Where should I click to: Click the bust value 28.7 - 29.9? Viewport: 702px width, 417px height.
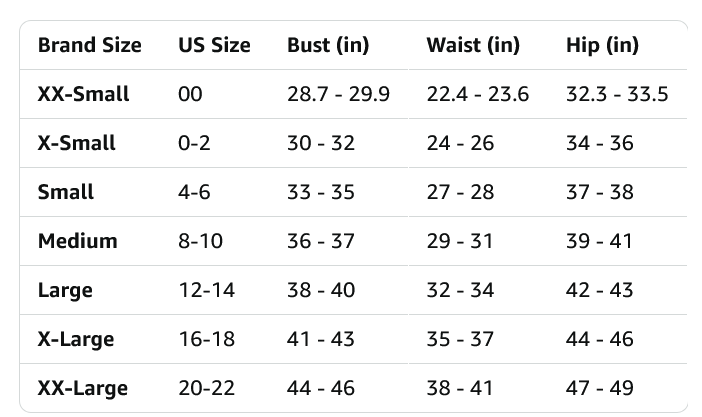(338, 95)
